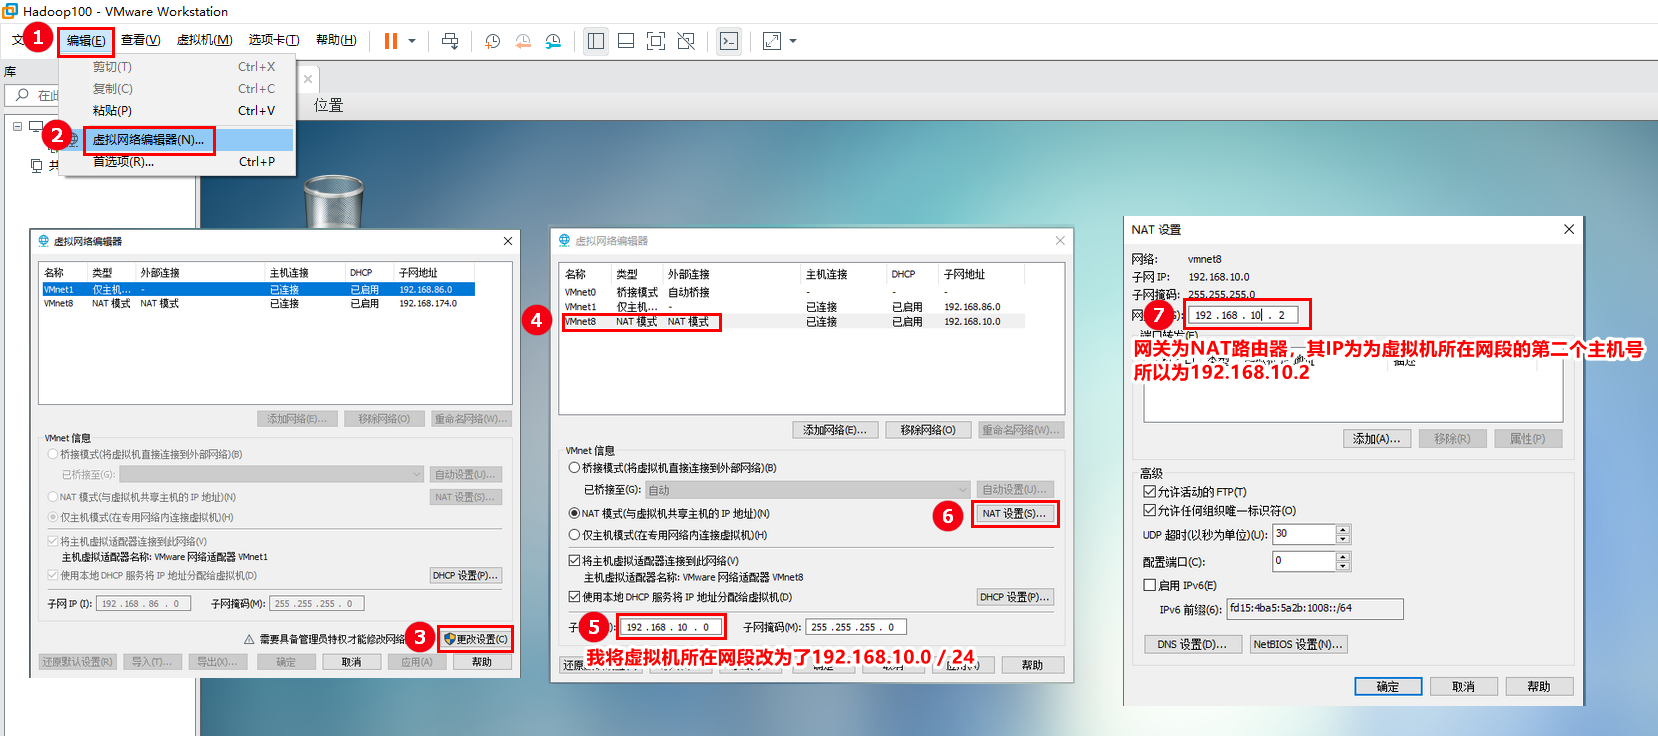This screenshot has height=736, width=1658.
Task: Open the 虚拟机(M) menu
Action: [x=205, y=40]
